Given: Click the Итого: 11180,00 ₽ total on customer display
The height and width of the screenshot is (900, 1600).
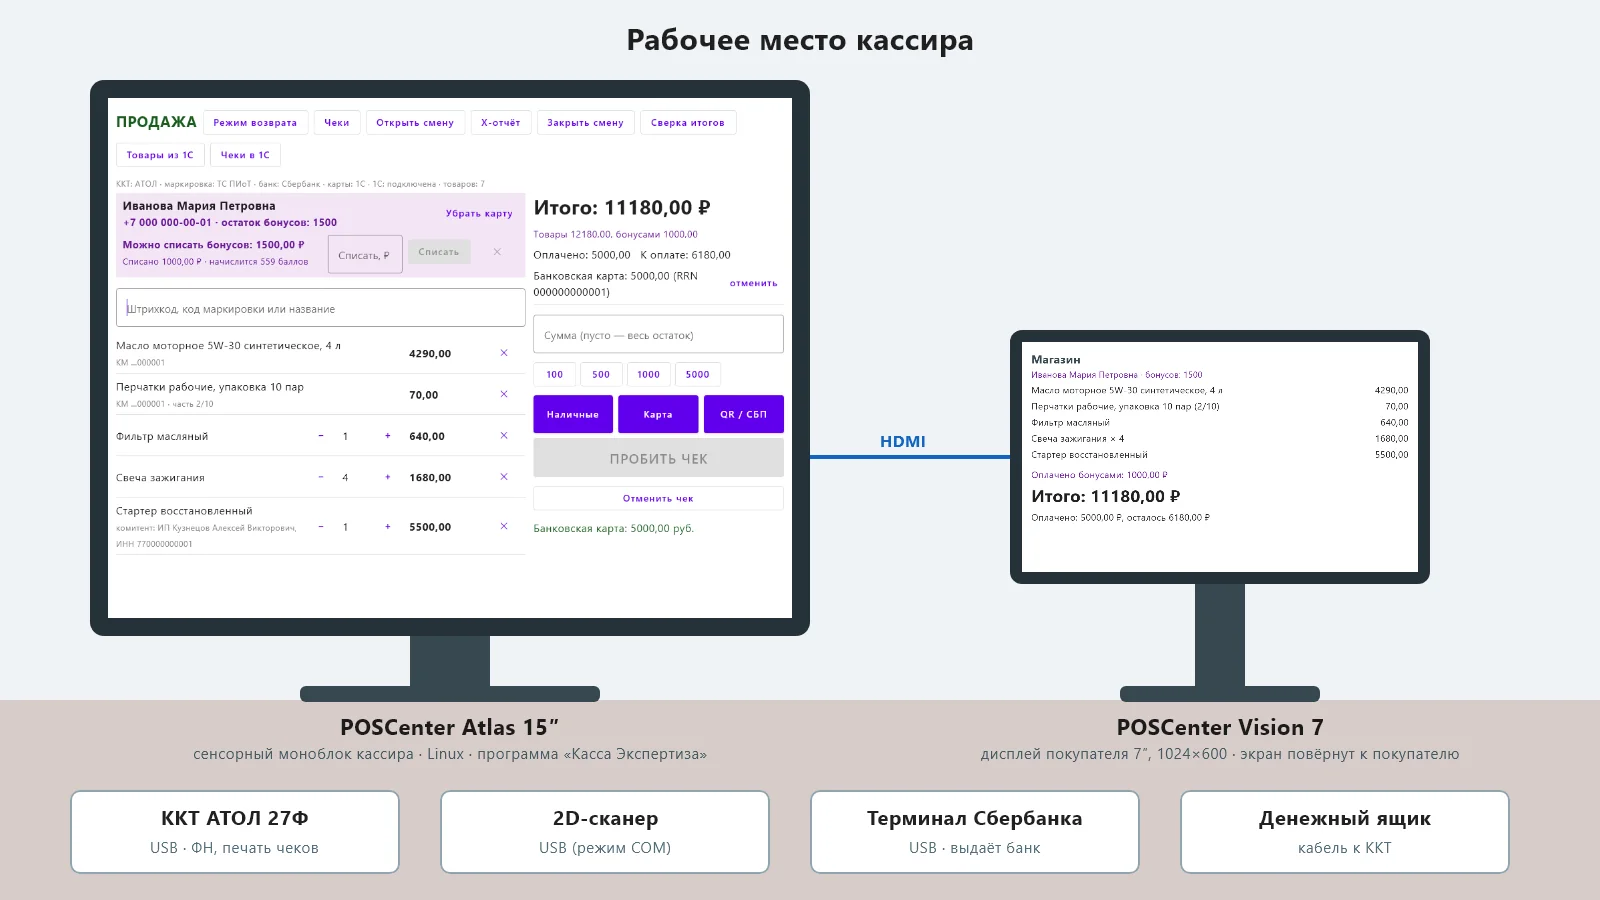Looking at the screenshot, I should [1106, 496].
